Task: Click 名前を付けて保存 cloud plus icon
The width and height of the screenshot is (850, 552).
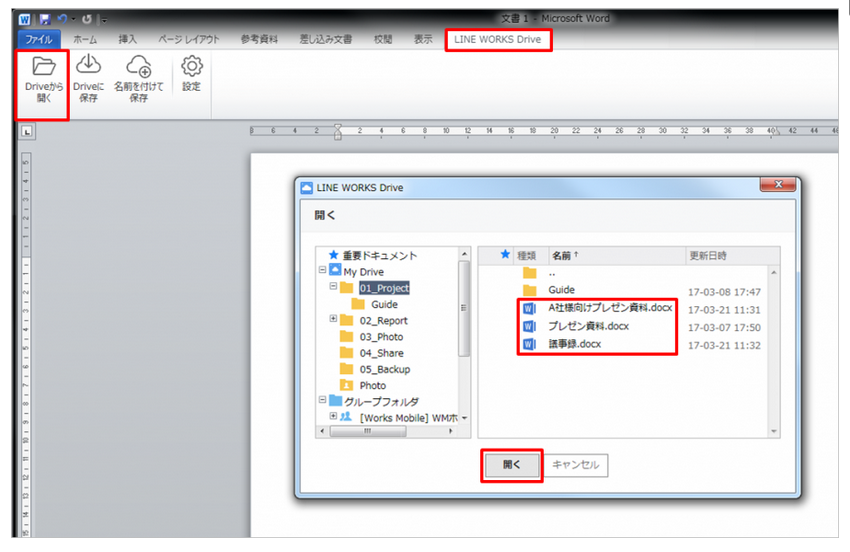Action: pyautogui.click(x=138, y=67)
